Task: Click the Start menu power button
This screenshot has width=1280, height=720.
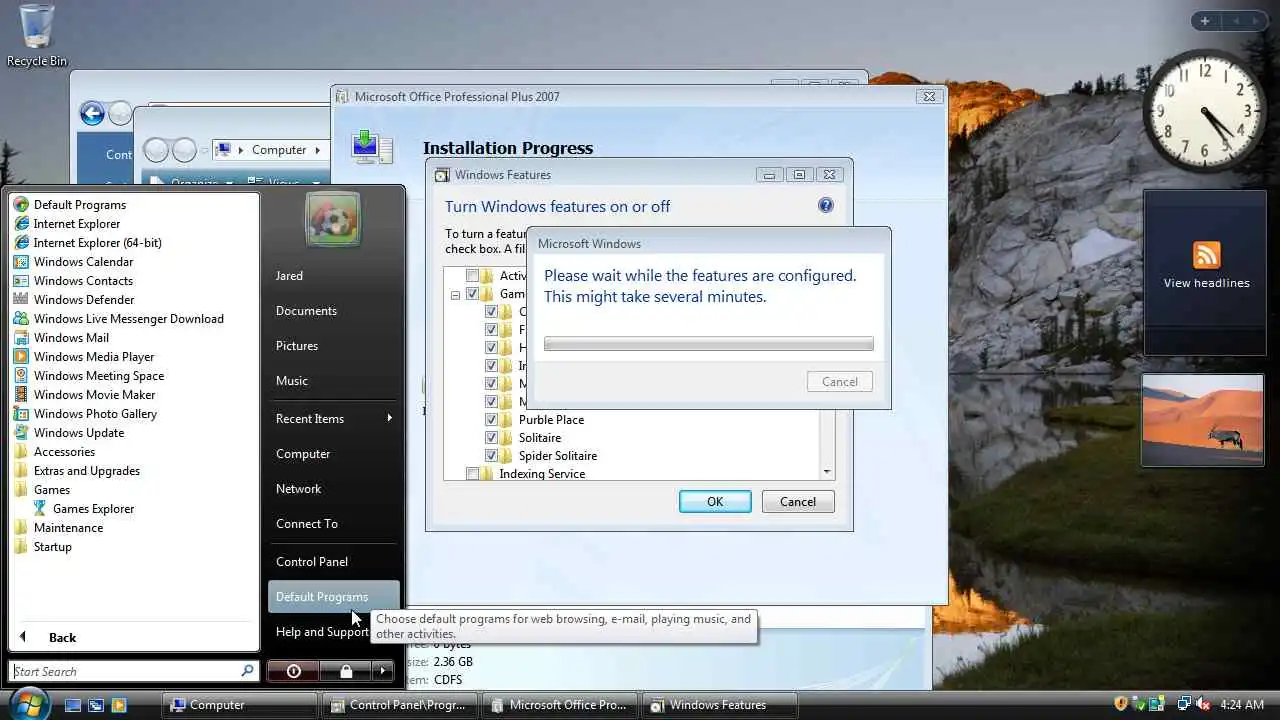Action: click(x=293, y=671)
